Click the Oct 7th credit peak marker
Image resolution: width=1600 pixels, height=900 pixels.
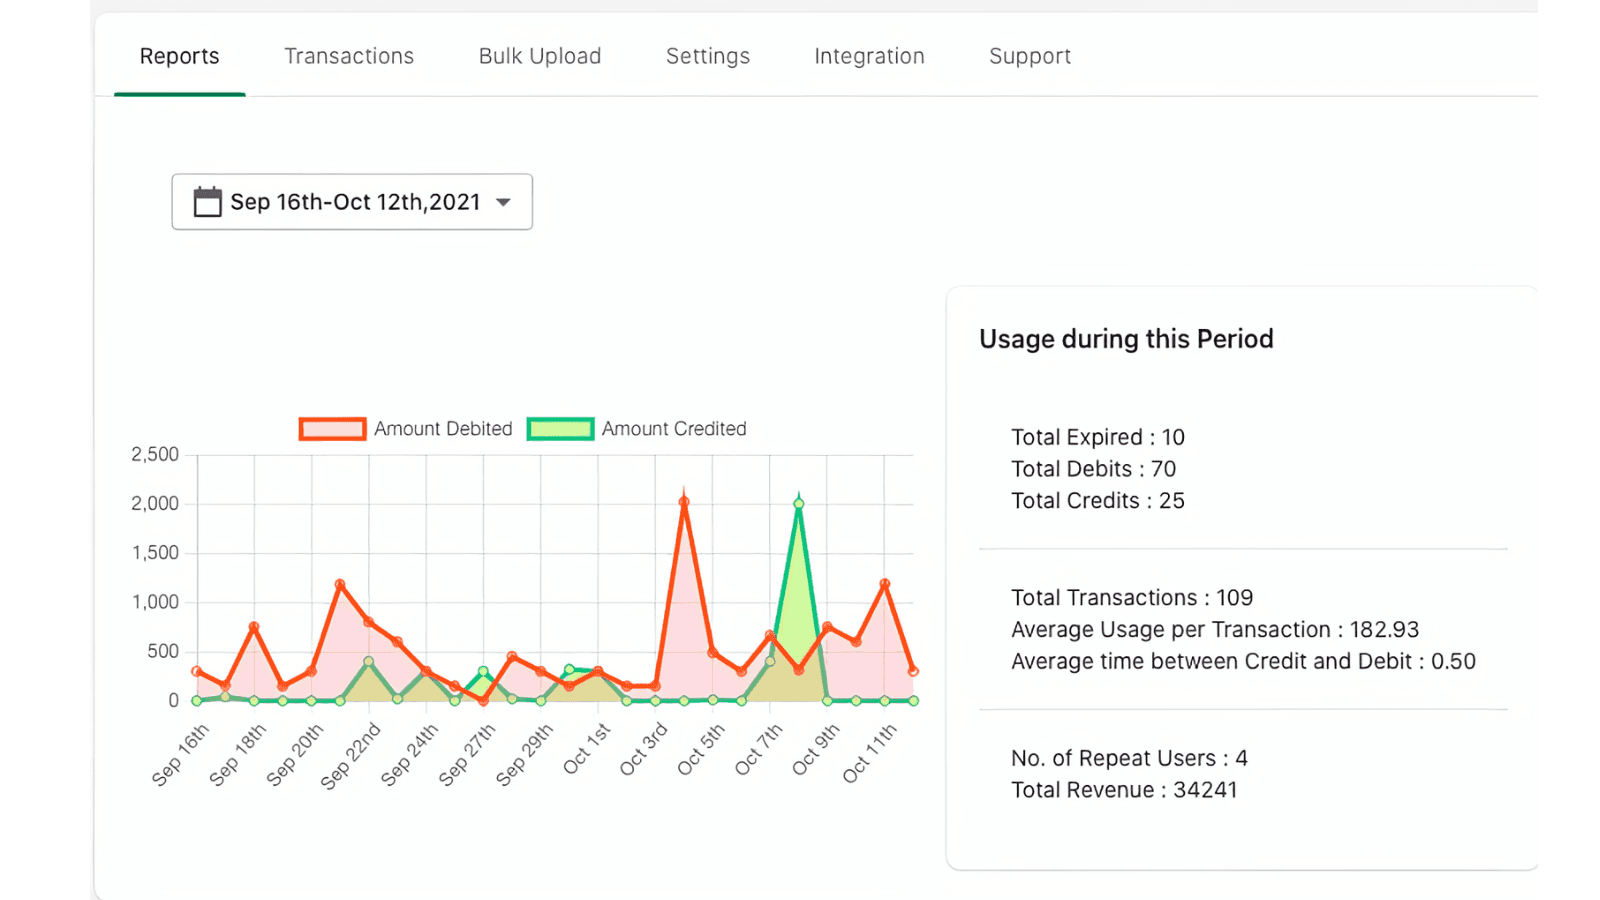click(798, 503)
